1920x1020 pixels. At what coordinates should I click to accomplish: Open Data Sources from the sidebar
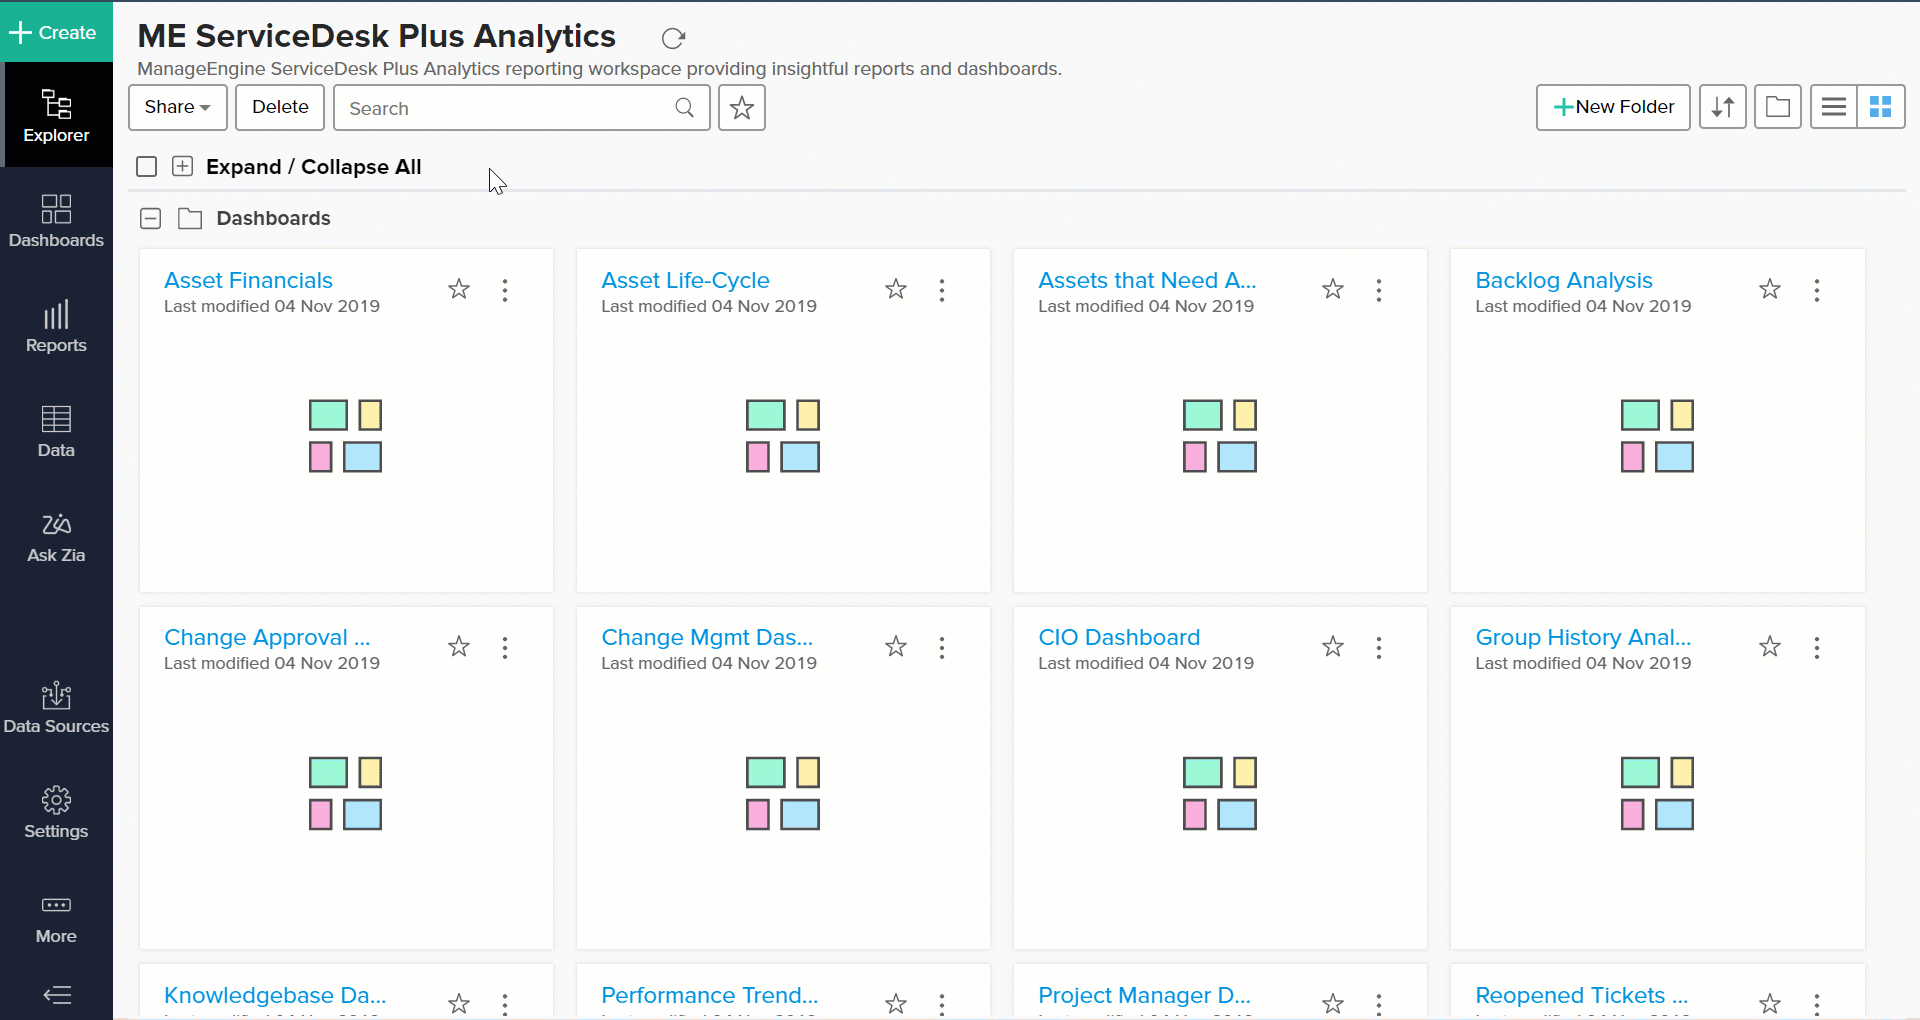[56, 708]
